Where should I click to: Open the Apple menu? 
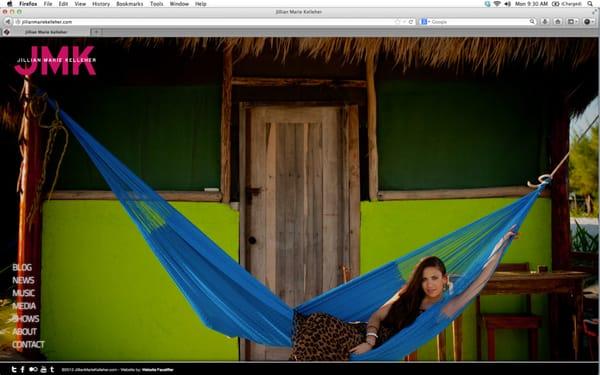(x=10, y=4)
